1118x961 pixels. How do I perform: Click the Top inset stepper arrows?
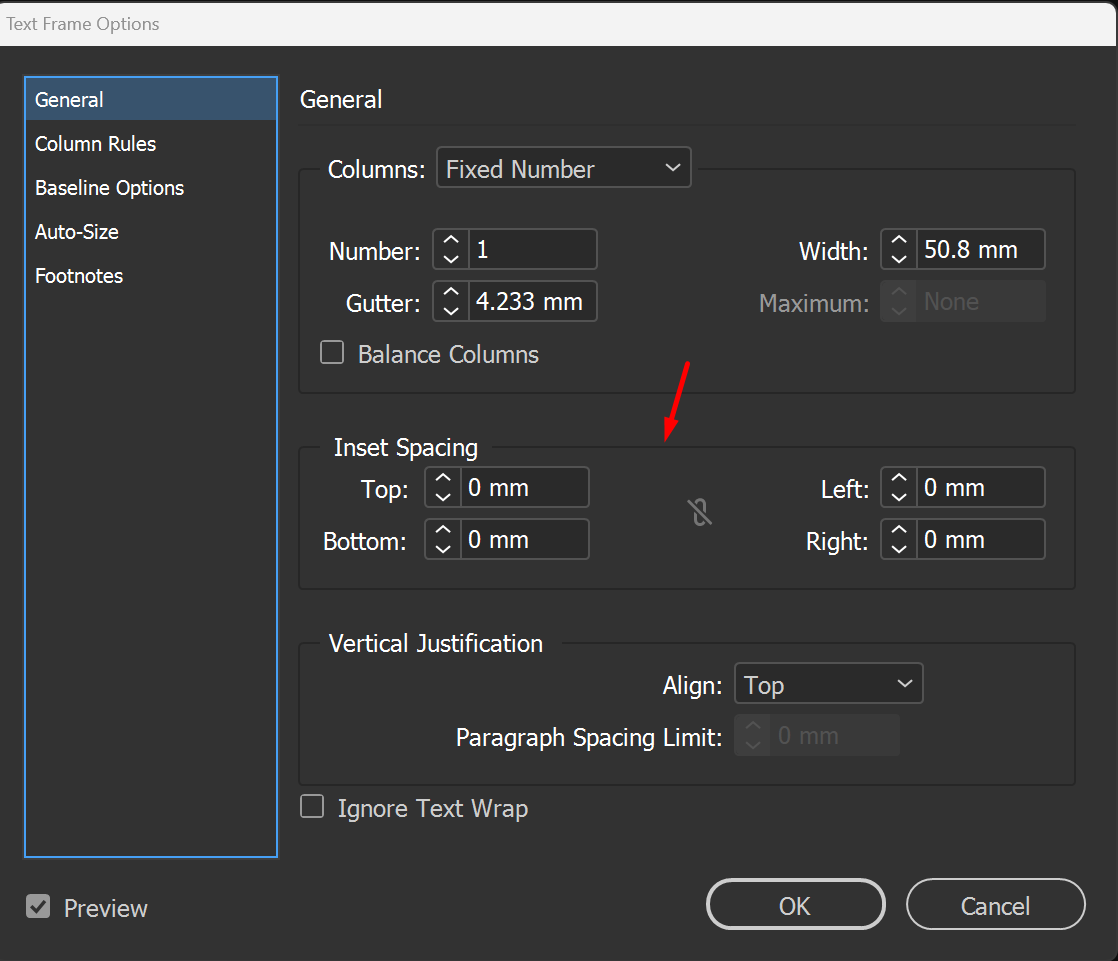coord(443,488)
